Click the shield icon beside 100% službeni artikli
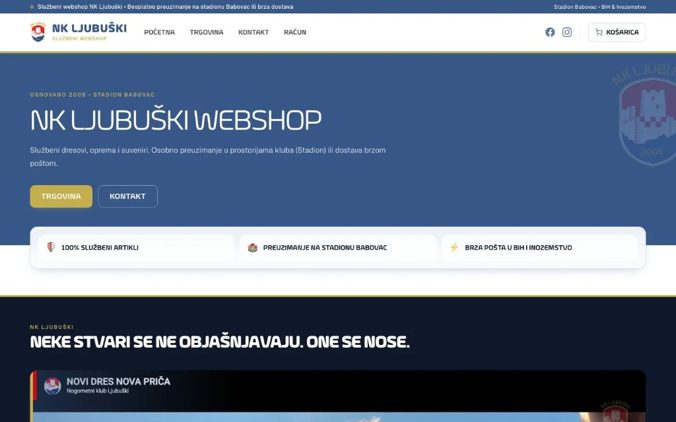The height and width of the screenshot is (422, 676). tap(51, 247)
